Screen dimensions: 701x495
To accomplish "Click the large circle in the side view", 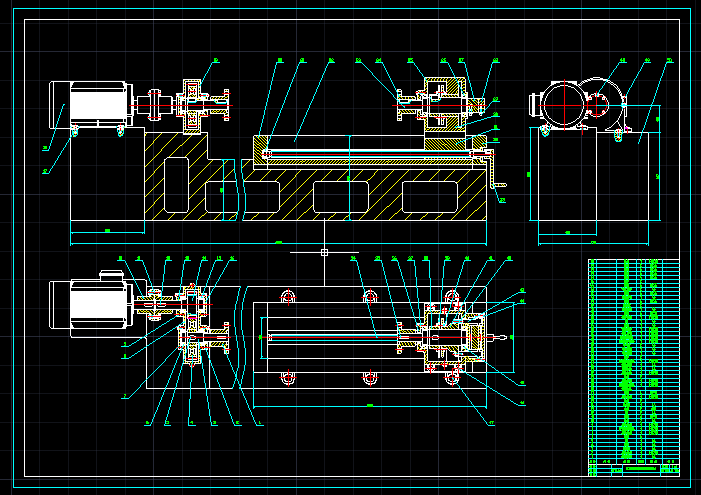I will point(563,103).
